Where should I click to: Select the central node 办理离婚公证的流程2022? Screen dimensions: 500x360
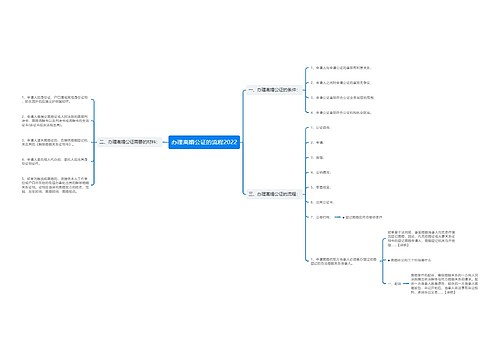click(204, 142)
